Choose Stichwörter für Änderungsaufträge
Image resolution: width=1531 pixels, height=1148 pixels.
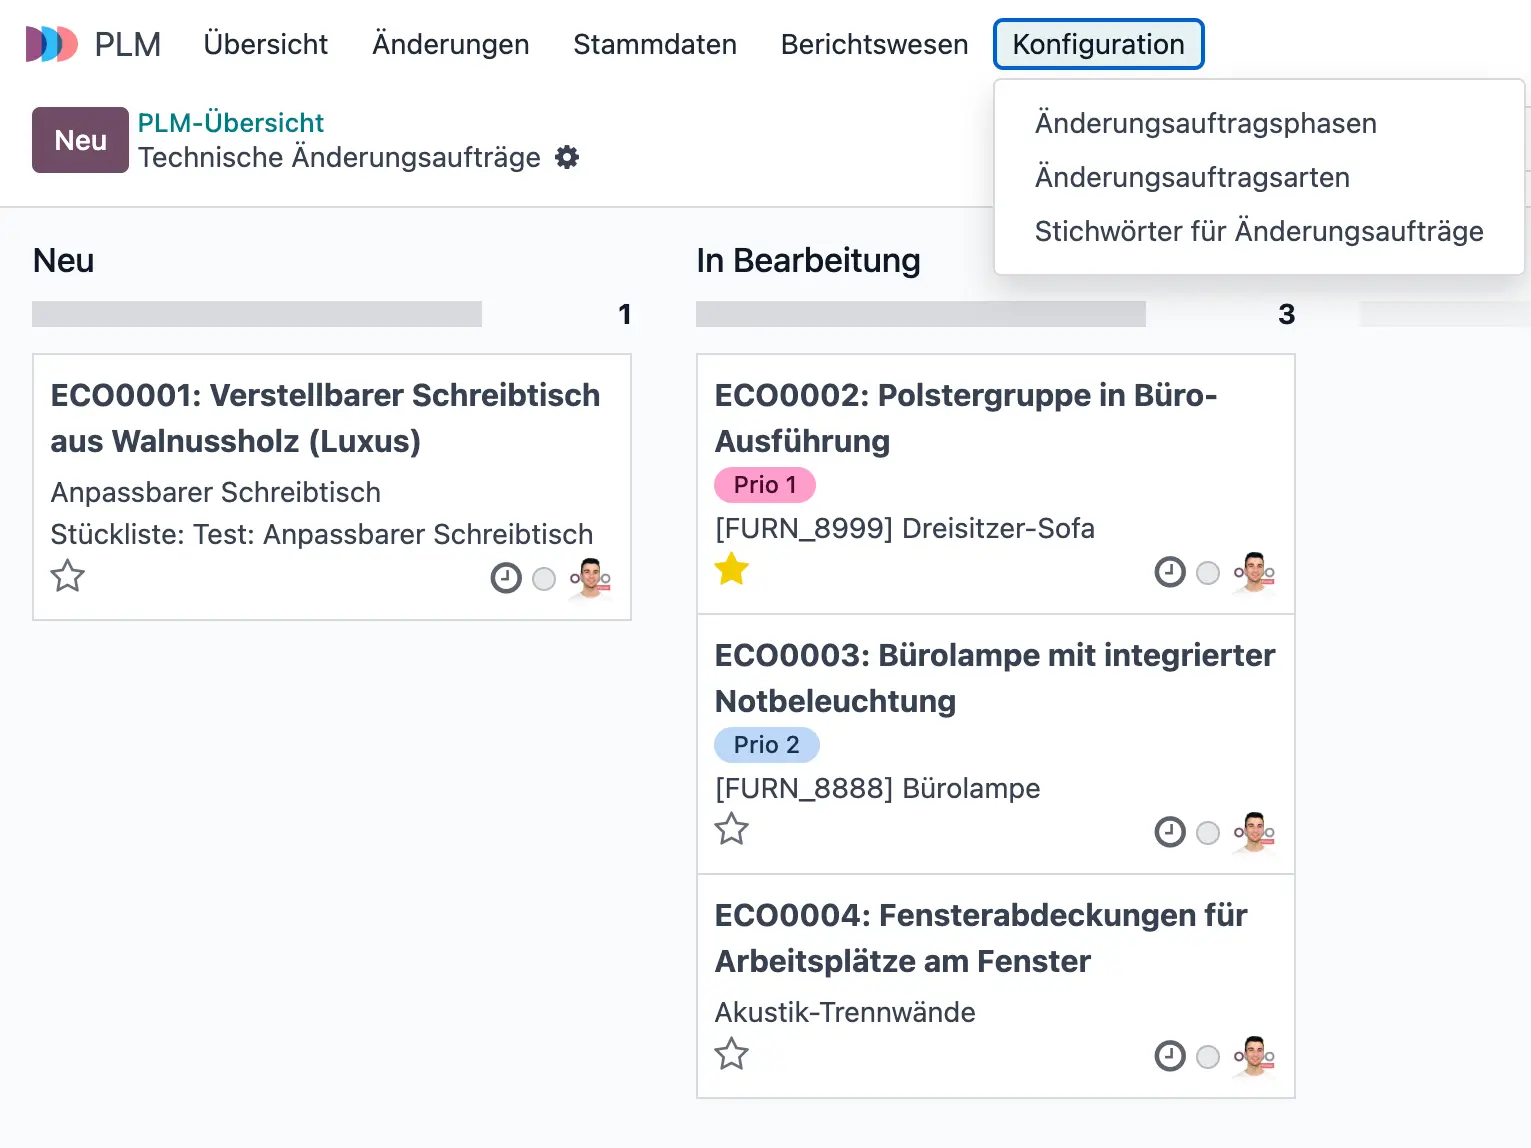click(x=1258, y=231)
